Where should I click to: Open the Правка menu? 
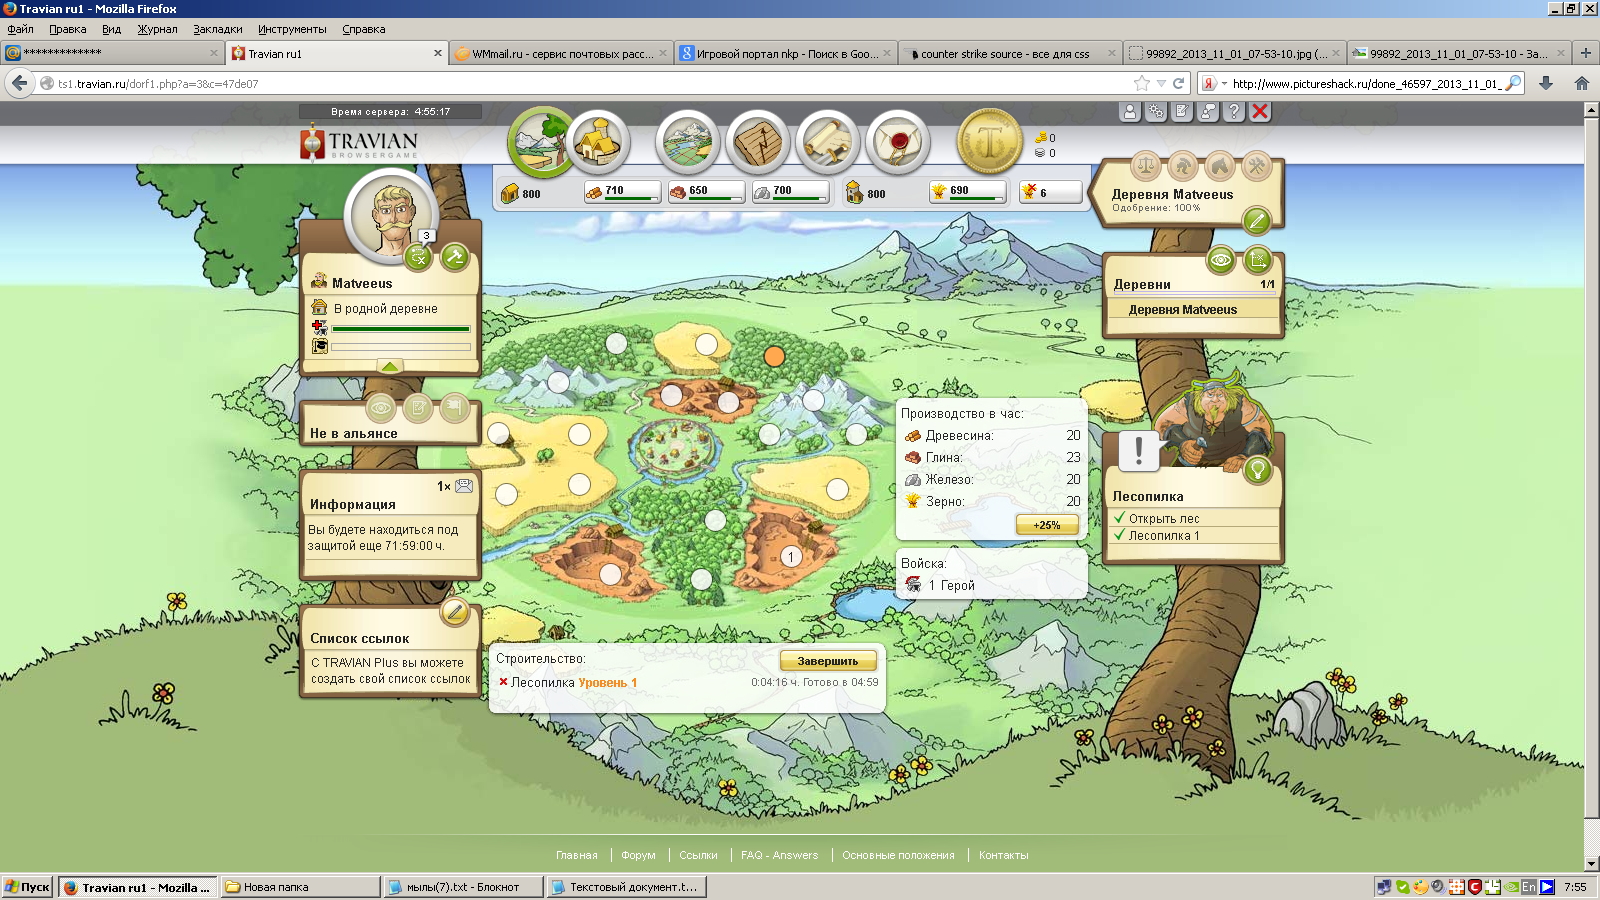68,29
